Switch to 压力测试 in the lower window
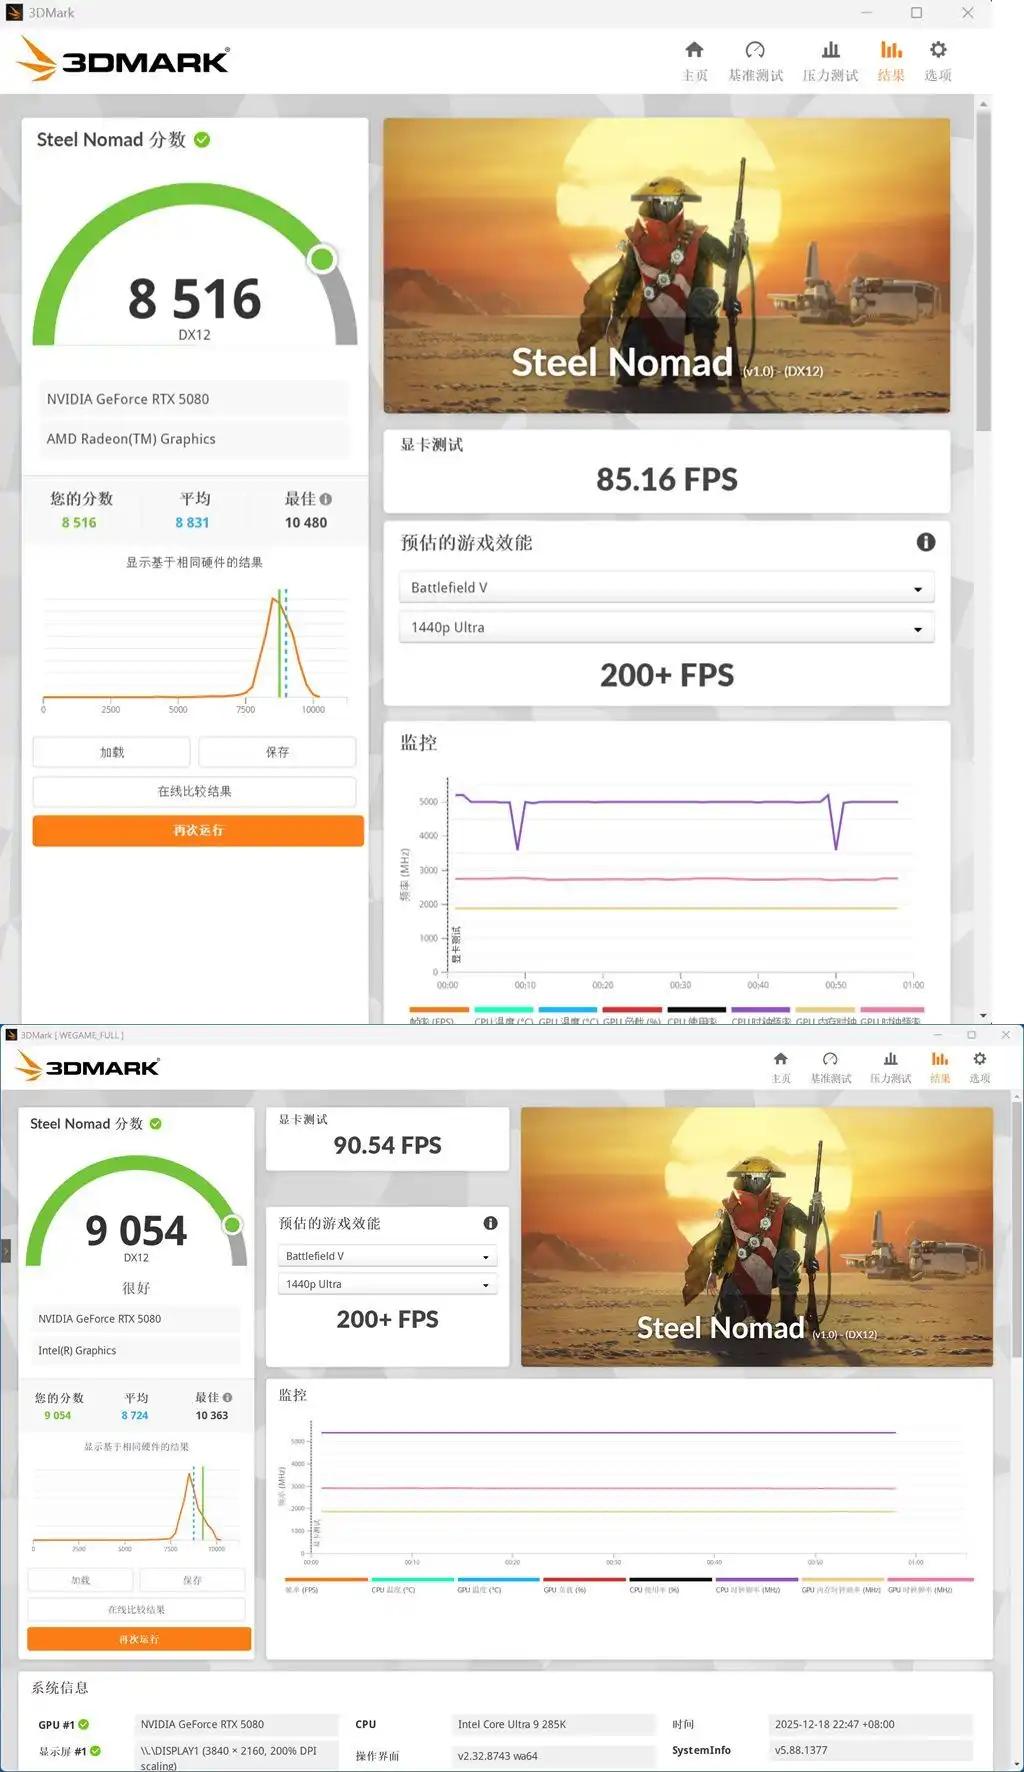The width and height of the screenshot is (1024, 1772). [890, 1066]
